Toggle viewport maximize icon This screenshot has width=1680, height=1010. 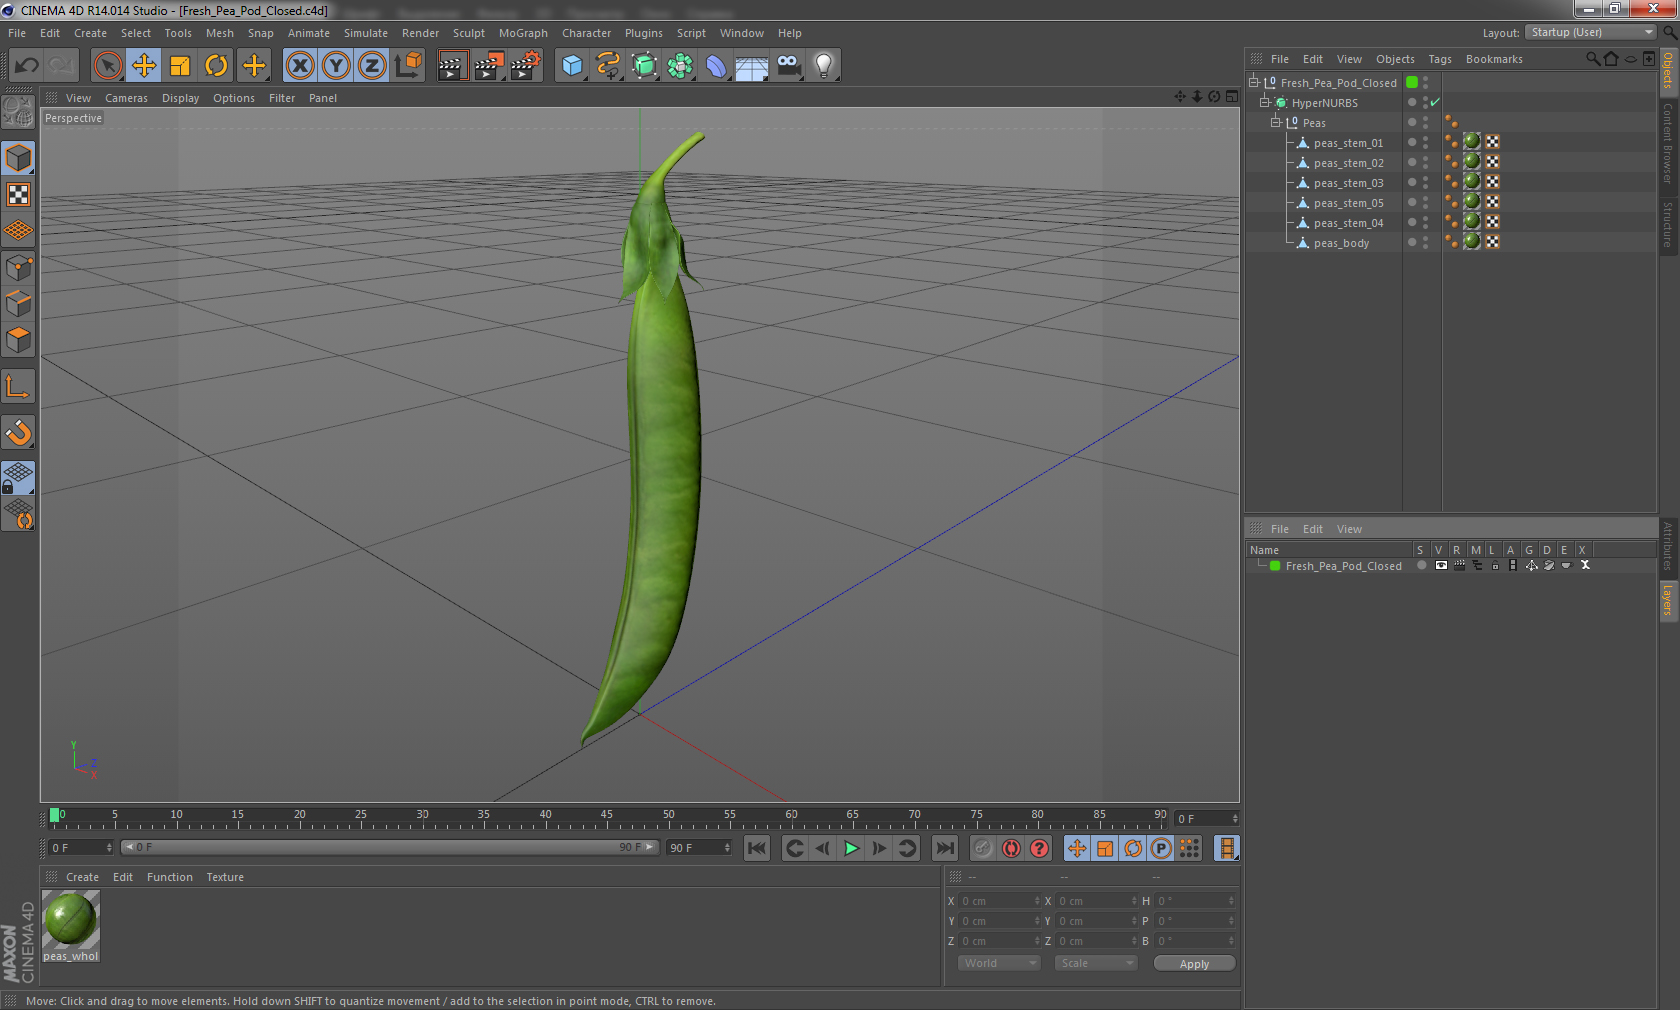[1232, 97]
